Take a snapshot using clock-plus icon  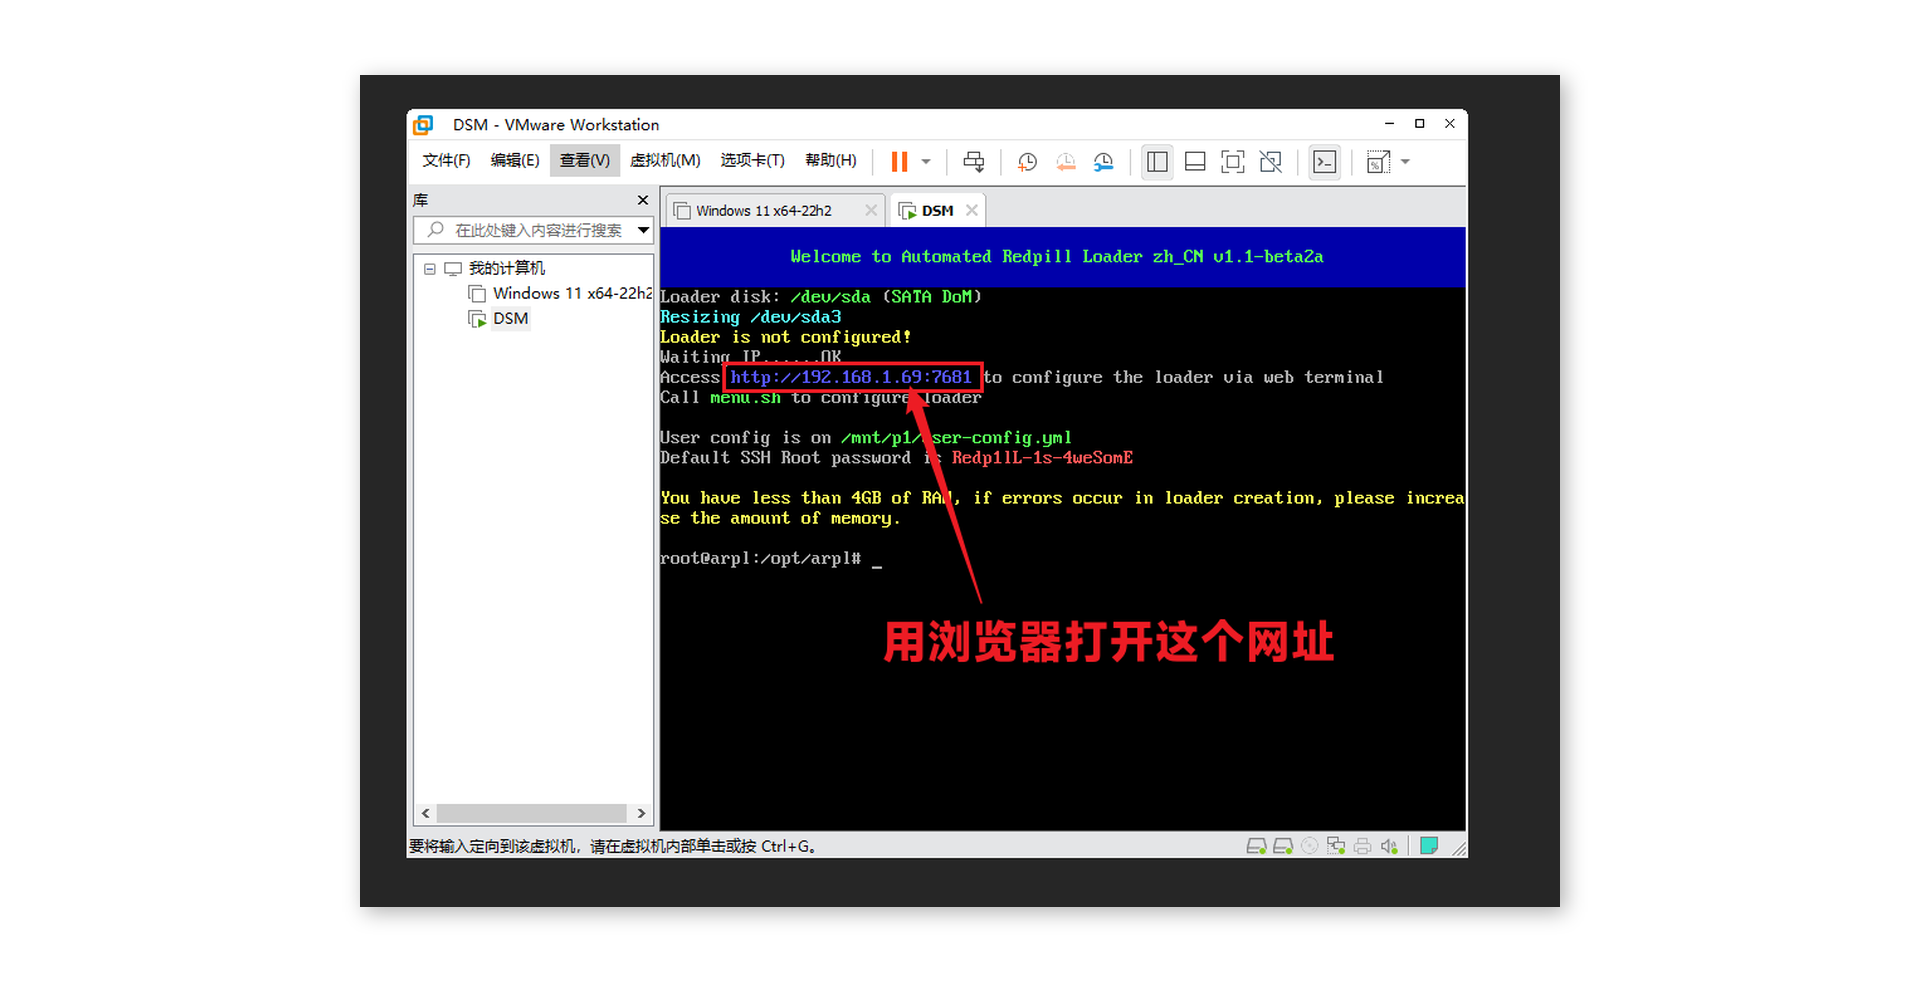1027,162
